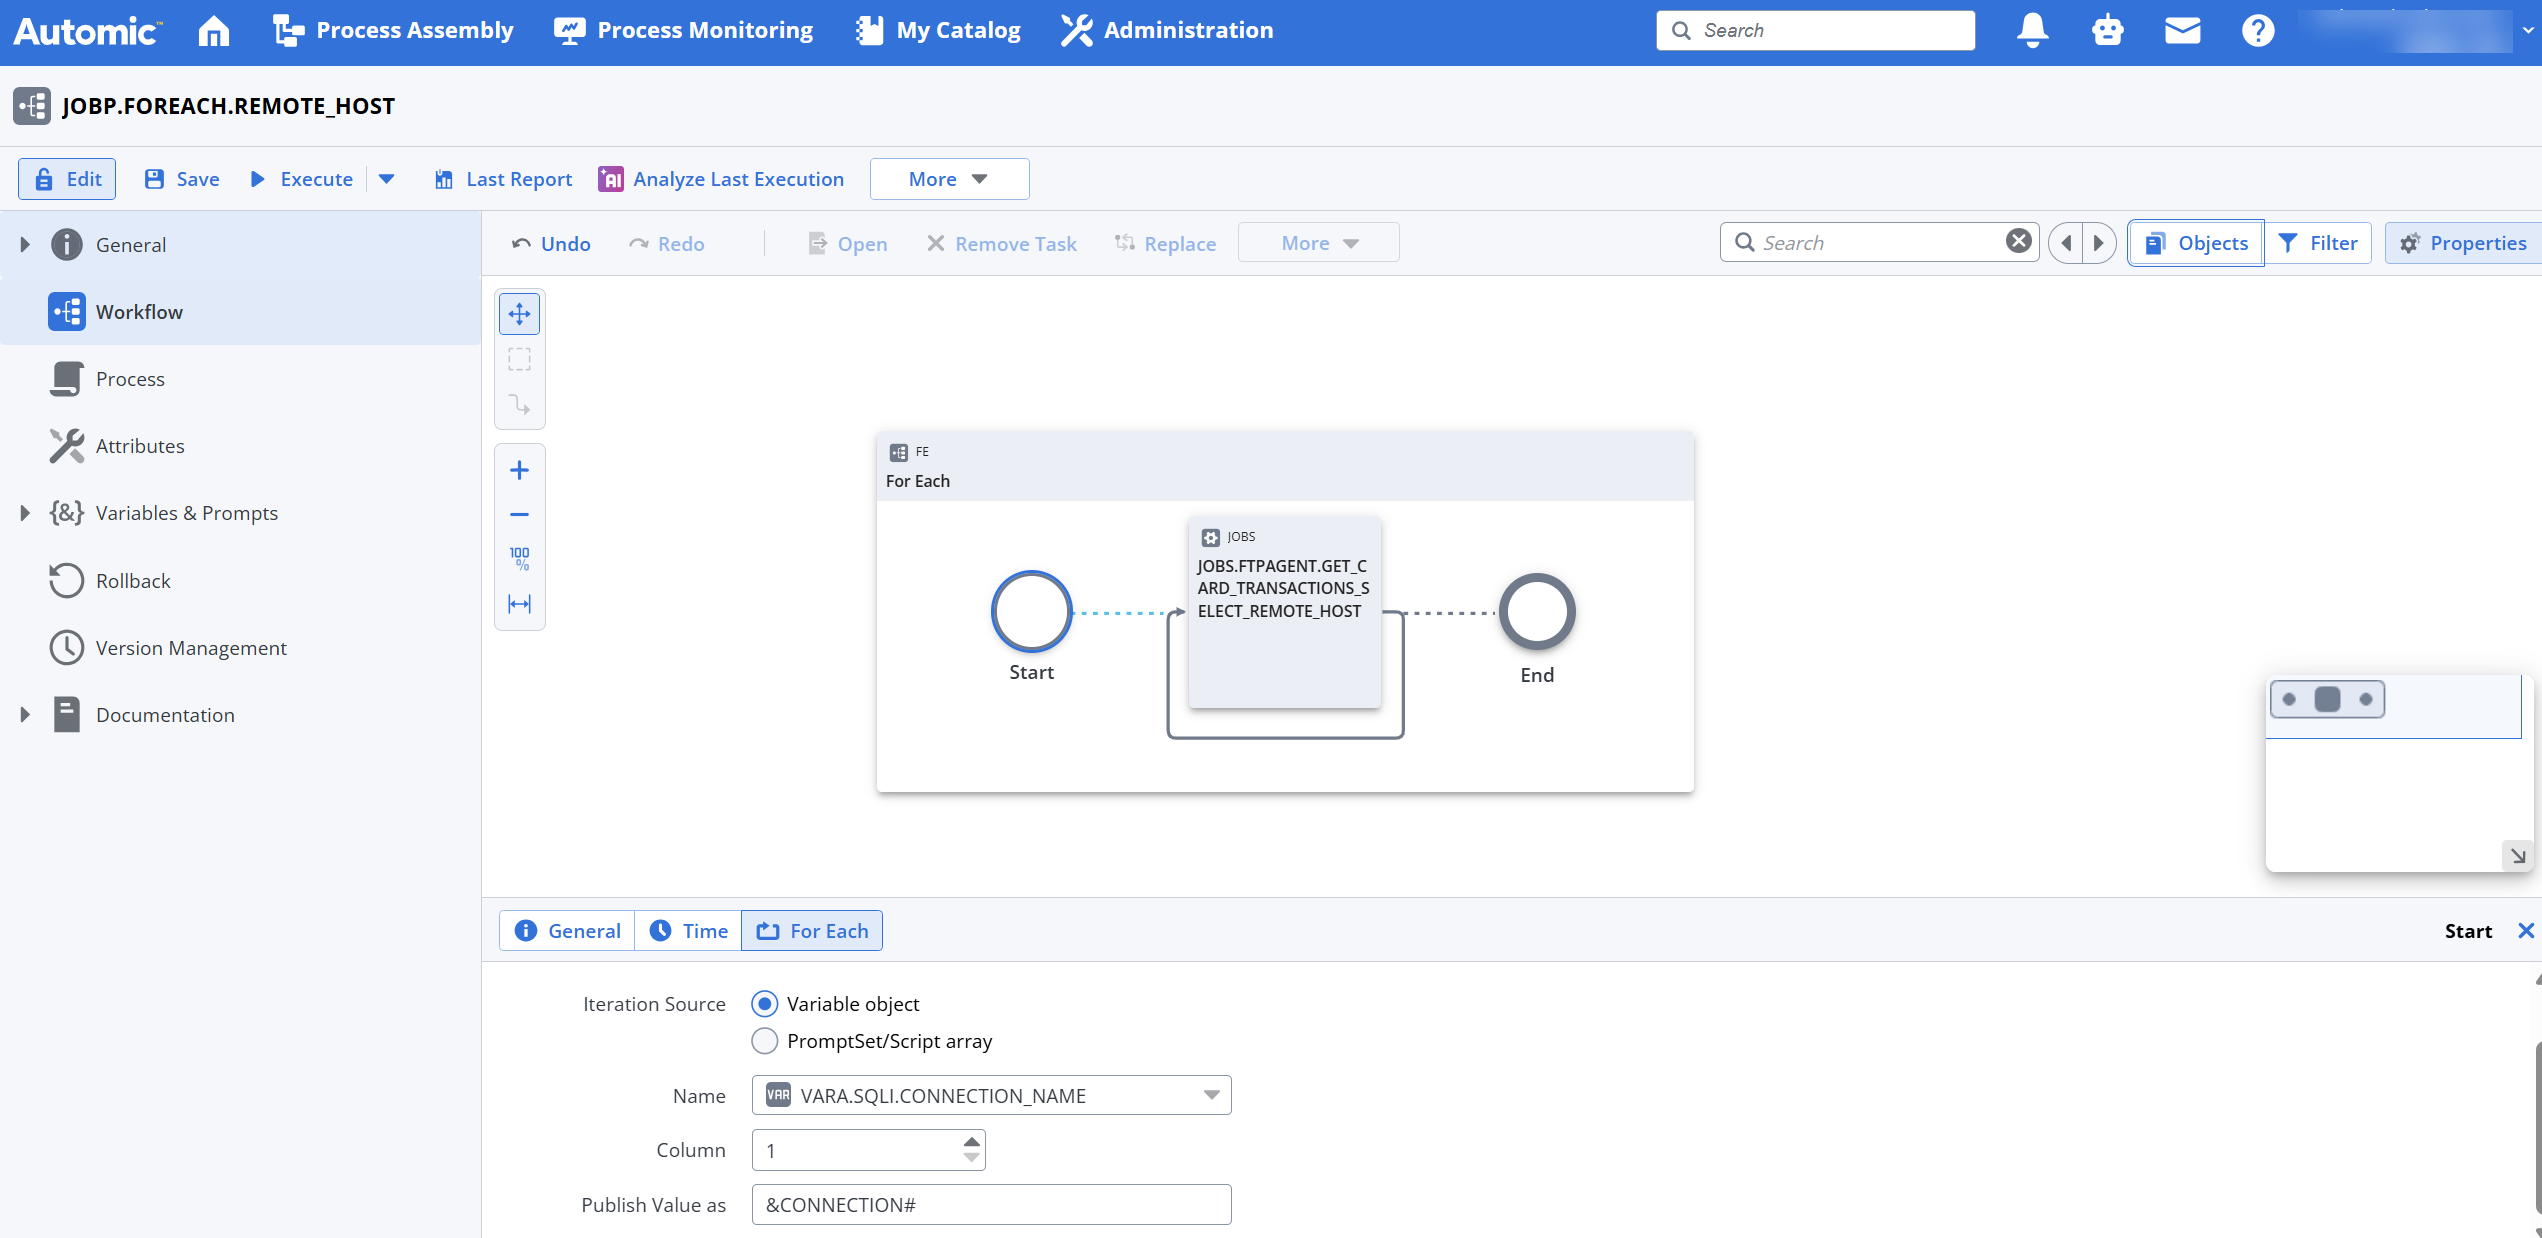Expand Variables & Prompts tree item
This screenshot has width=2542, height=1238.
pyautogui.click(x=25, y=513)
